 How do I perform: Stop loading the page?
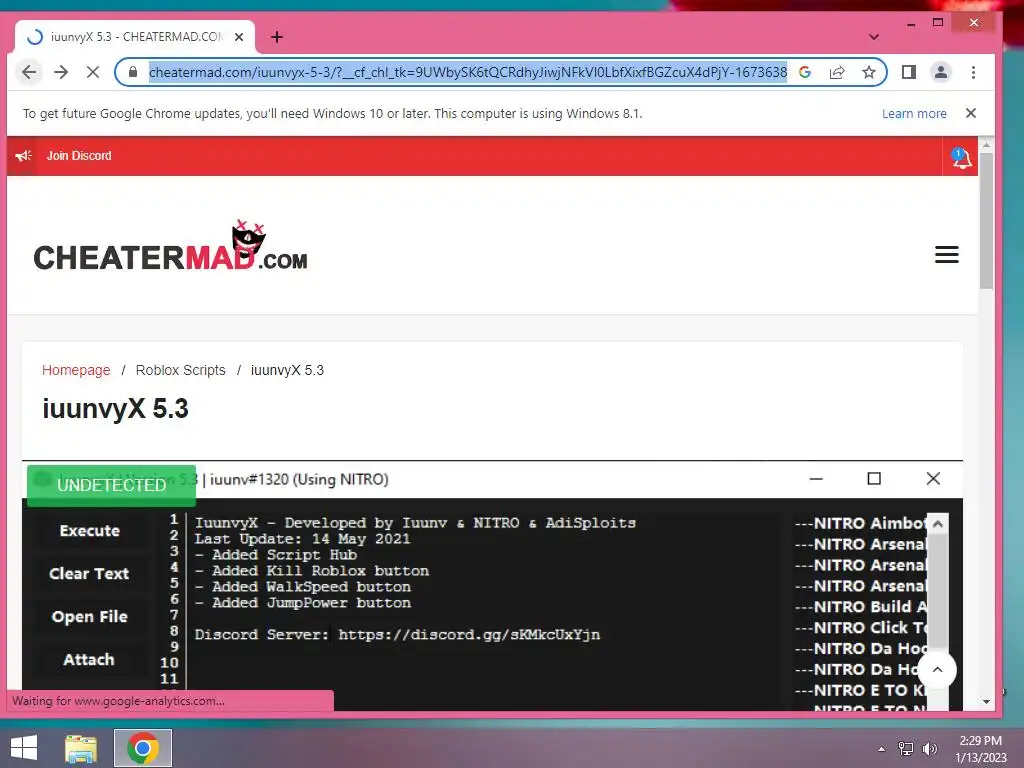[93, 72]
